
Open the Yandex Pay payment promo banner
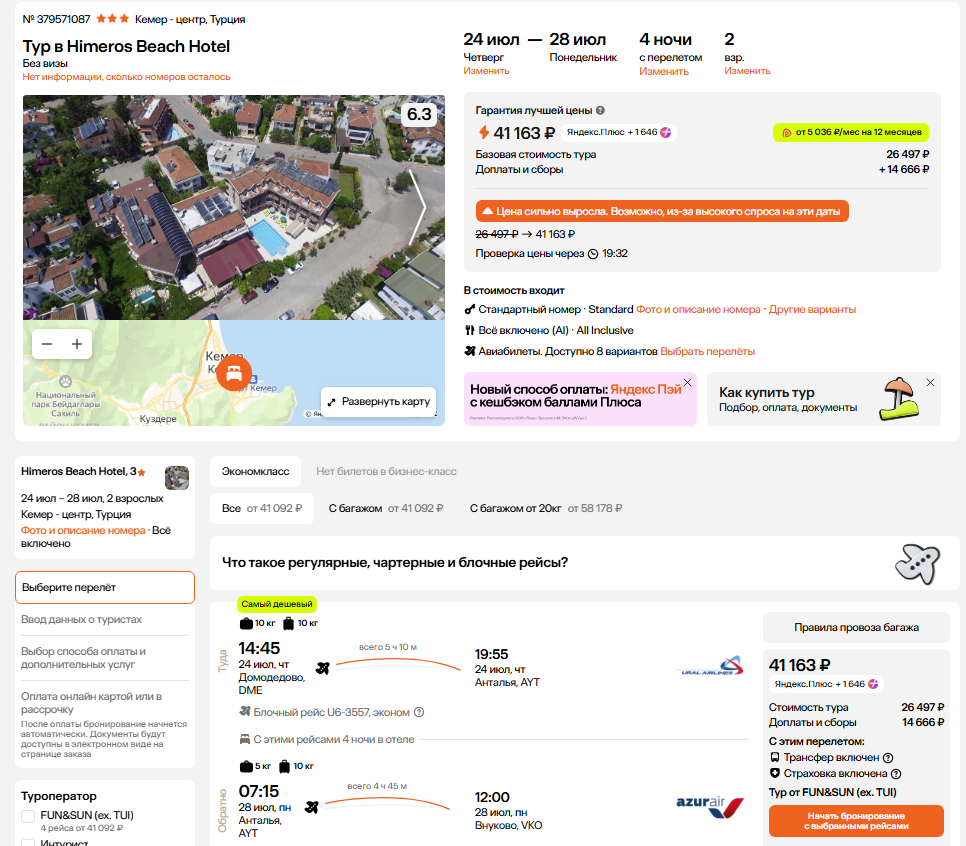(x=580, y=399)
